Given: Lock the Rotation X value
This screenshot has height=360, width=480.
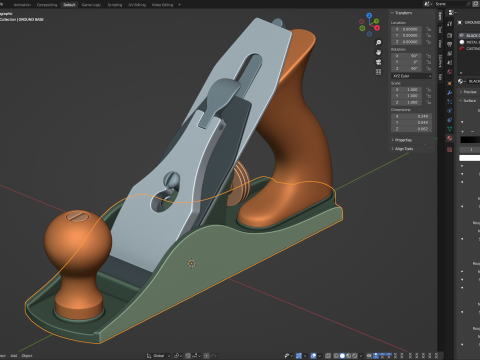Looking at the screenshot, I should point(429,56).
